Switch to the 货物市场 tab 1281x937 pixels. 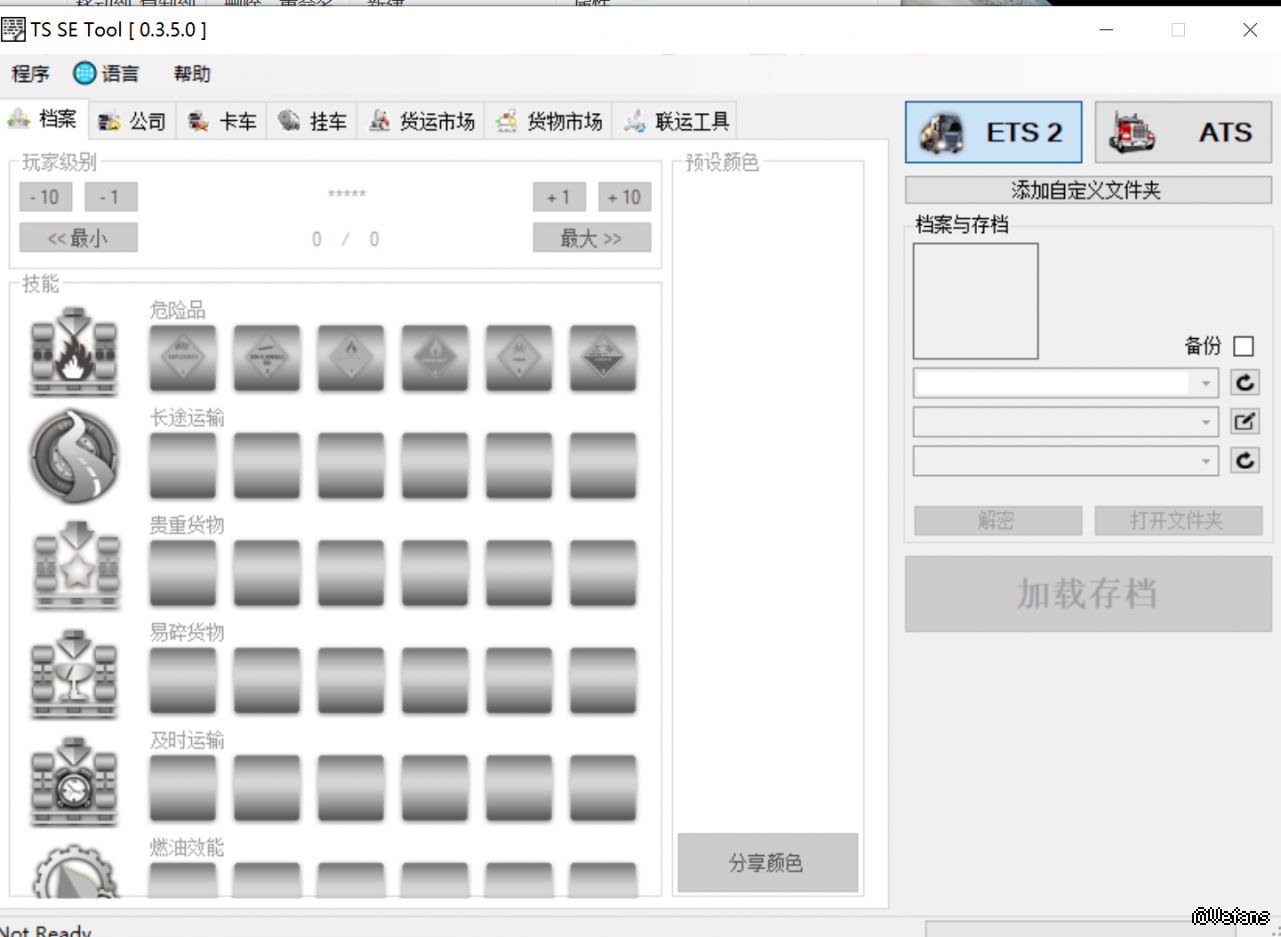pyautogui.click(x=549, y=121)
